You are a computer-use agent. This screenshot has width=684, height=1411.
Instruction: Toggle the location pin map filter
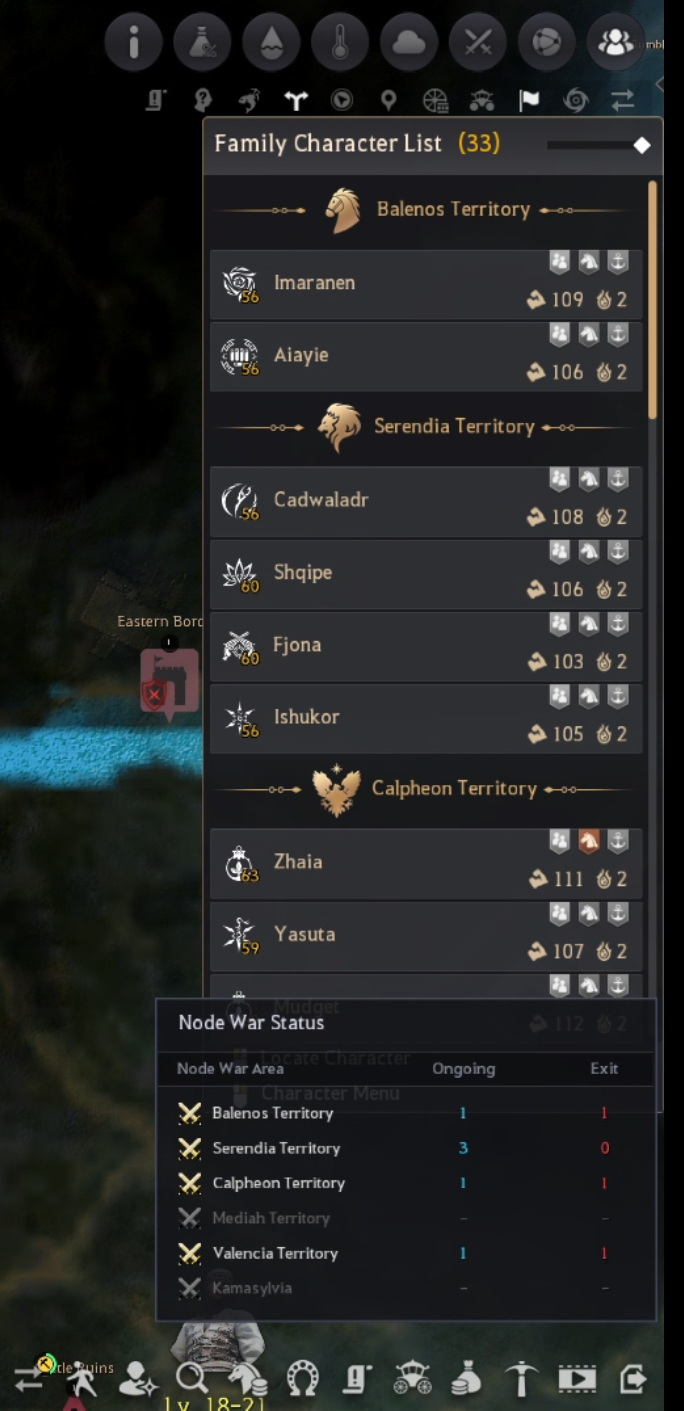click(x=389, y=100)
